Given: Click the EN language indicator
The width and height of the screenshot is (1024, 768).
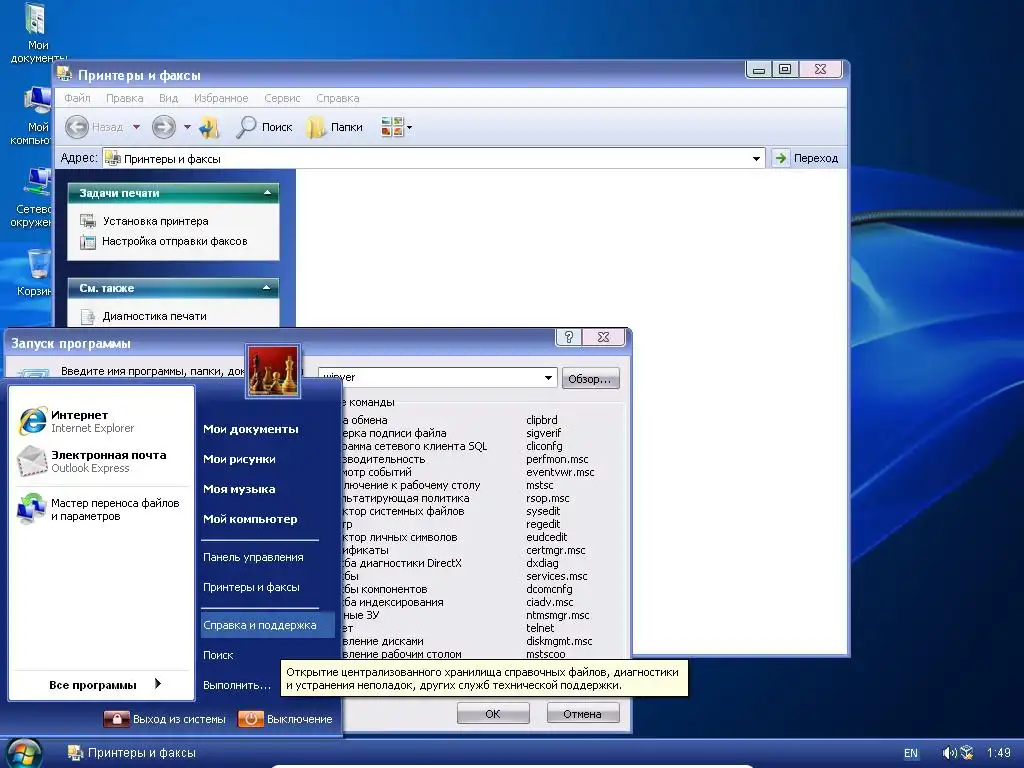Looking at the screenshot, I should pos(910,753).
